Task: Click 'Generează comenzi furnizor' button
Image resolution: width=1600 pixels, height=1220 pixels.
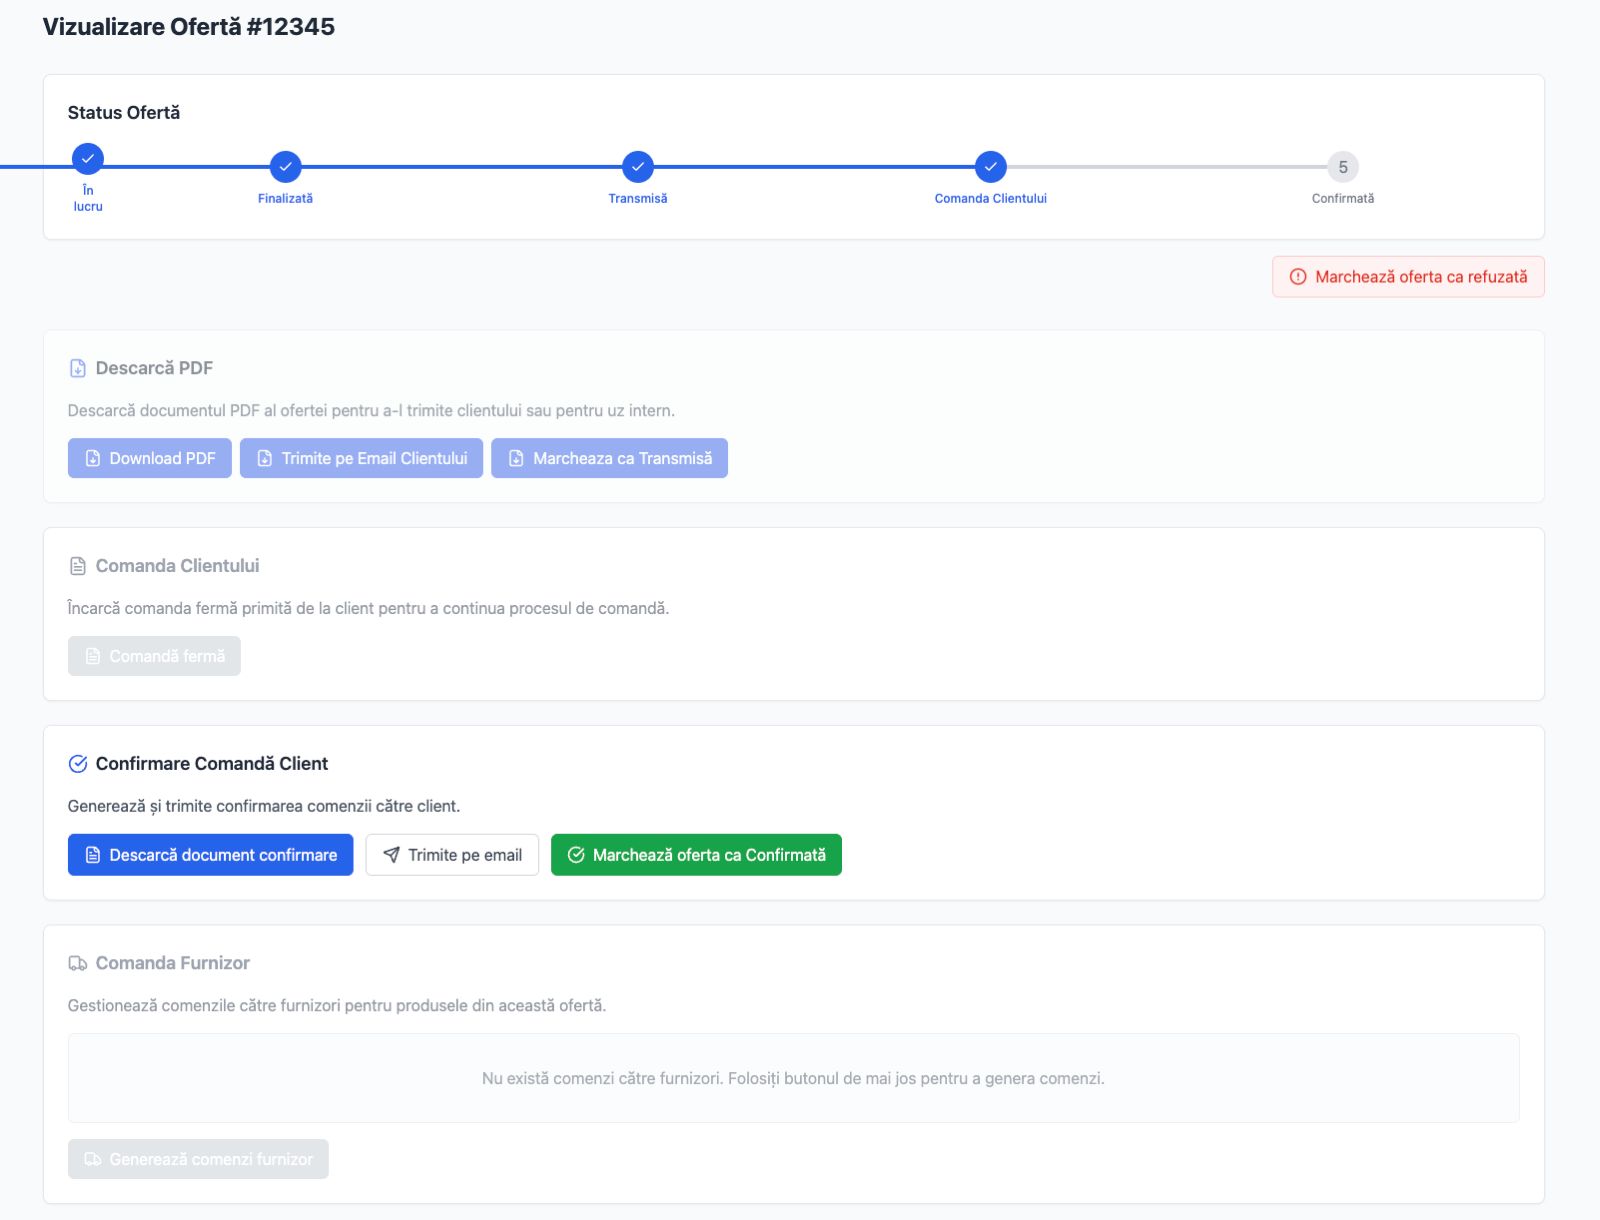Action: click(x=198, y=1159)
